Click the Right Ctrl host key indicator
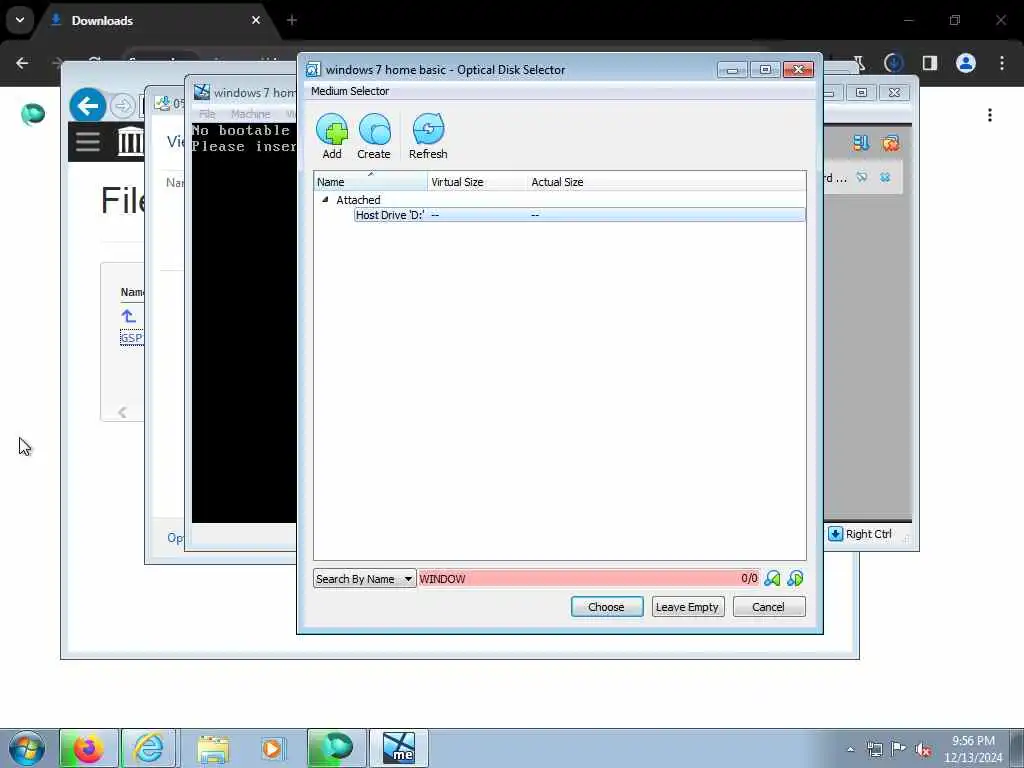1024x768 pixels. [x=860, y=534]
